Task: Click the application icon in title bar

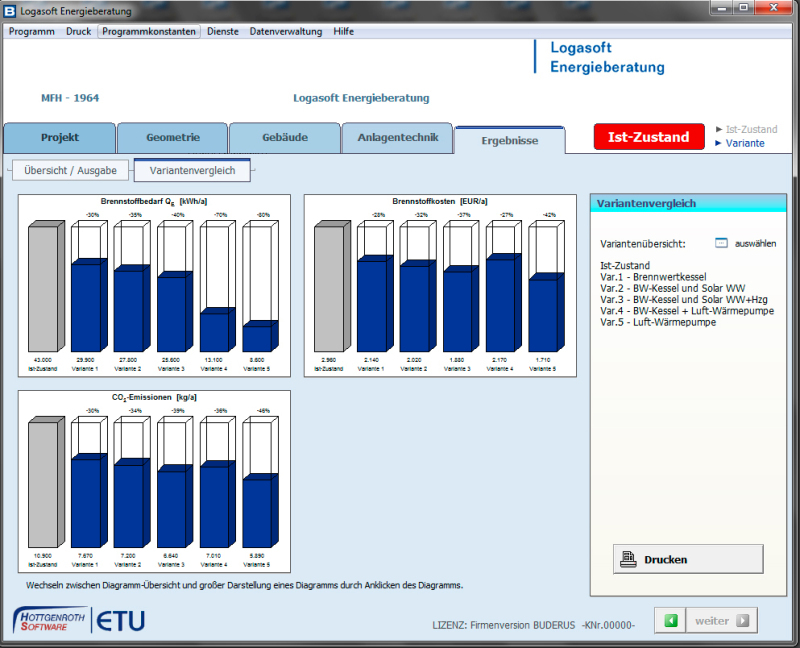Action: pos(10,11)
